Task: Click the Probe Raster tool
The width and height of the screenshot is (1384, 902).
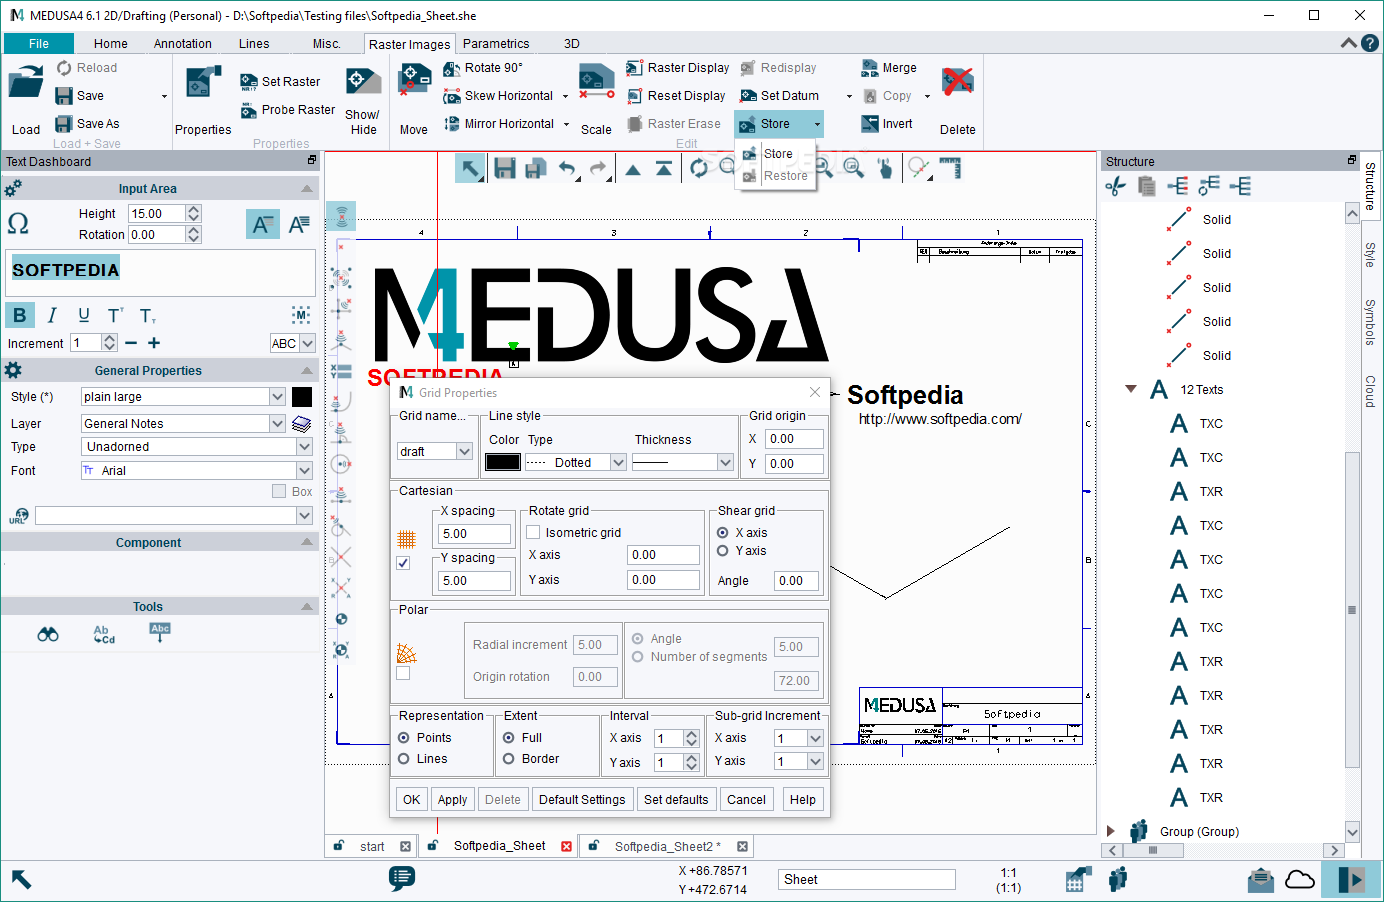Action: point(288,110)
